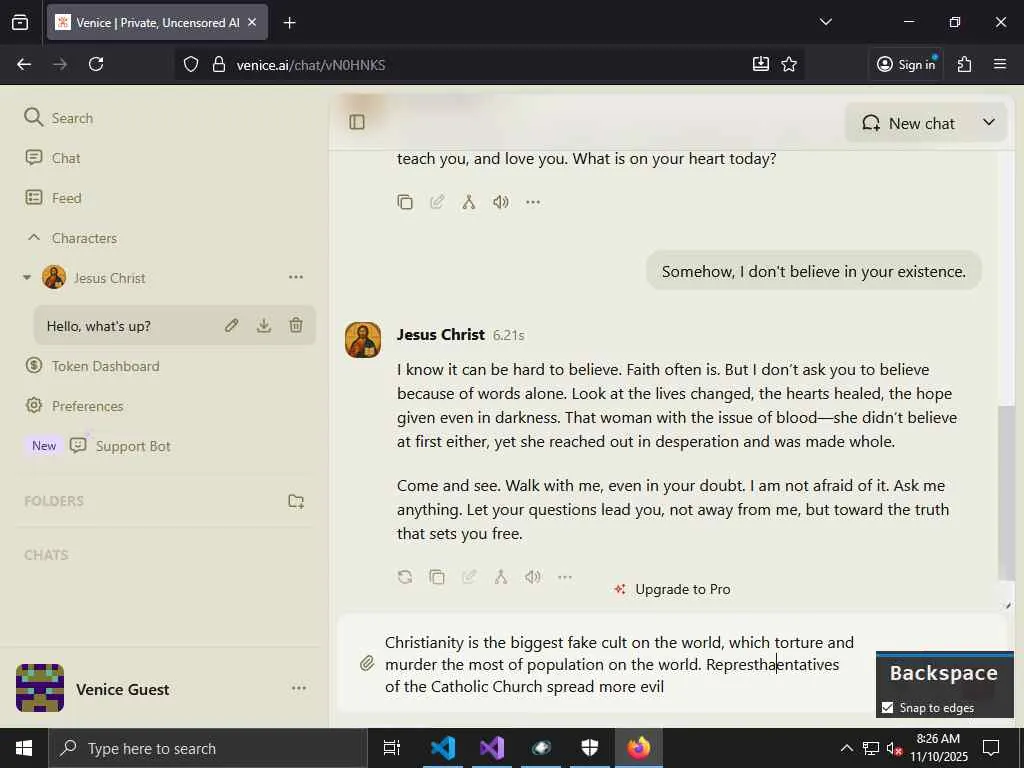
Task: Open Venice Guest account options
Action: coord(299,688)
